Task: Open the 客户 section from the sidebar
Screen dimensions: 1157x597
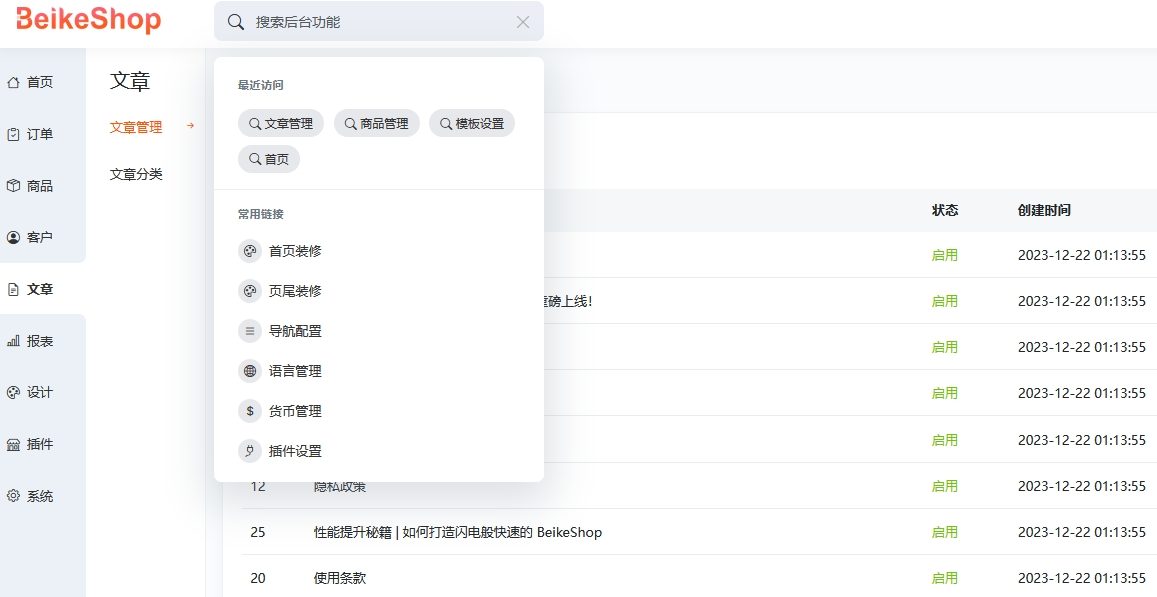Action: point(40,237)
